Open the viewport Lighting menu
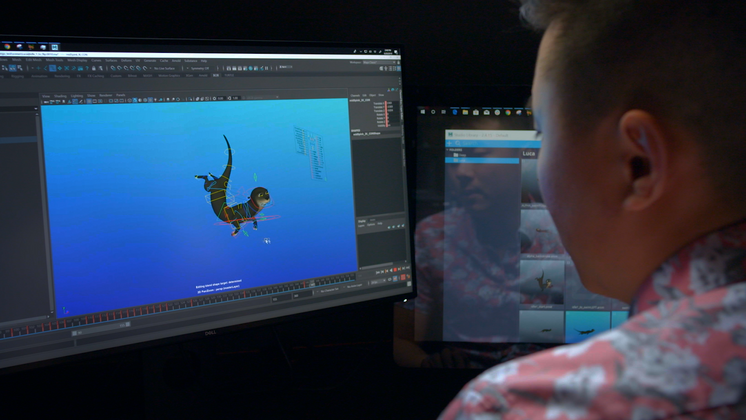Image resolution: width=746 pixels, height=420 pixels. pyautogui.click(x=77, y=96)
